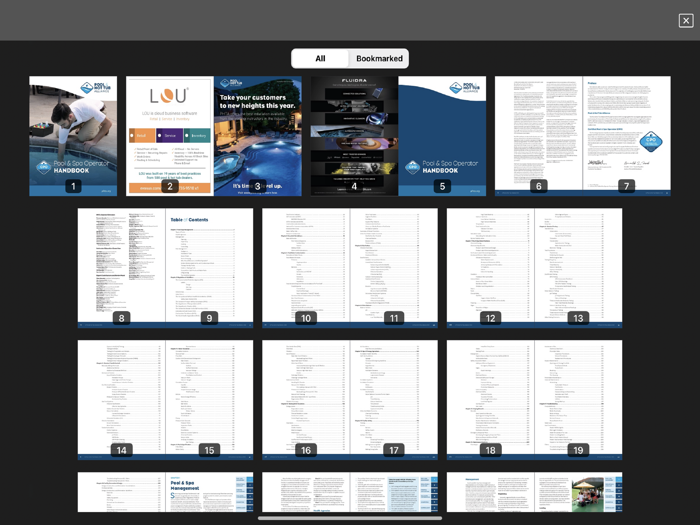Open page 1 handbook cover thumbnail
Image resolution: width=700 pixels, height=525 pixels.
pos(73,136)
